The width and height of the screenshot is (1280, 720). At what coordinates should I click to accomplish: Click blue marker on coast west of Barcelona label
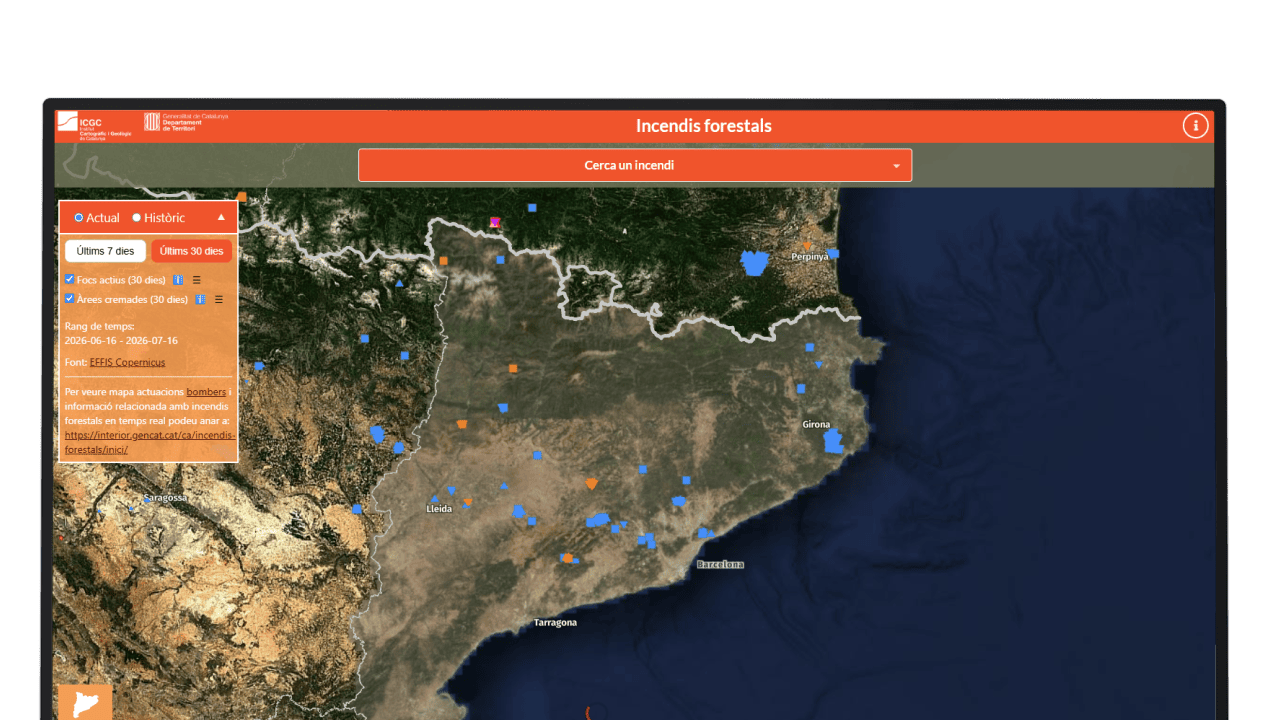[704, 533]
